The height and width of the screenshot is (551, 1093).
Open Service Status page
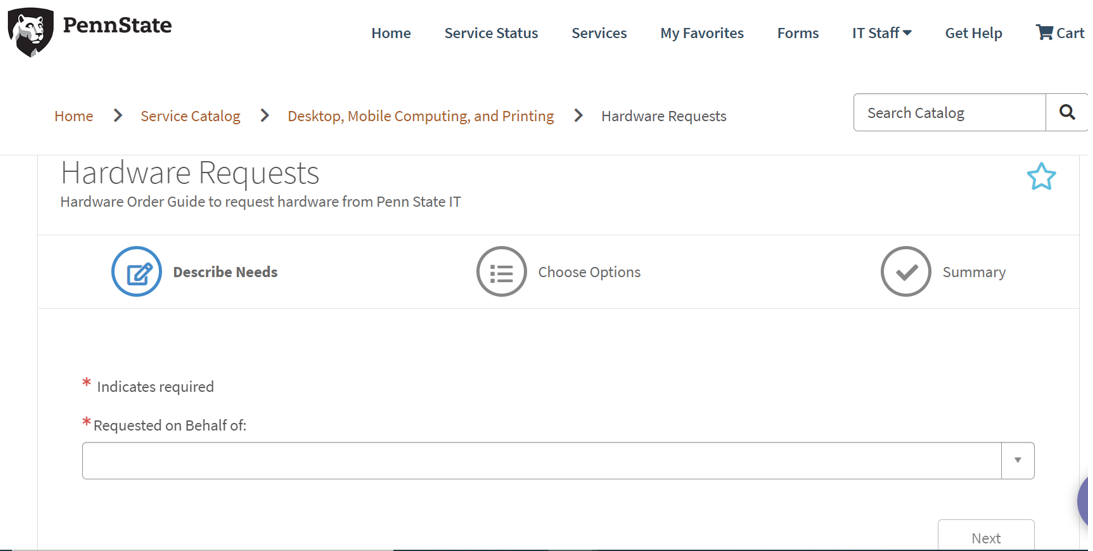[491, 33]
